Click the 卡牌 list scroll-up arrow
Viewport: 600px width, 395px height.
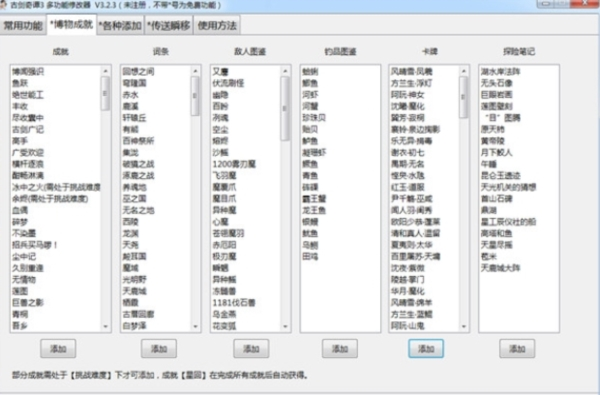tap(463, 71)
